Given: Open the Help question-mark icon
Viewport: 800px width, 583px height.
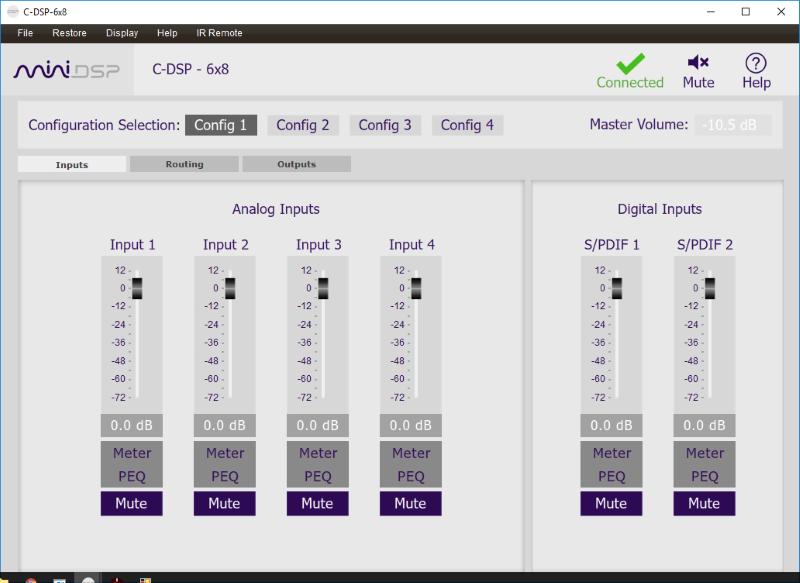Looking at the screenshot, I should [x=756, y=63].
